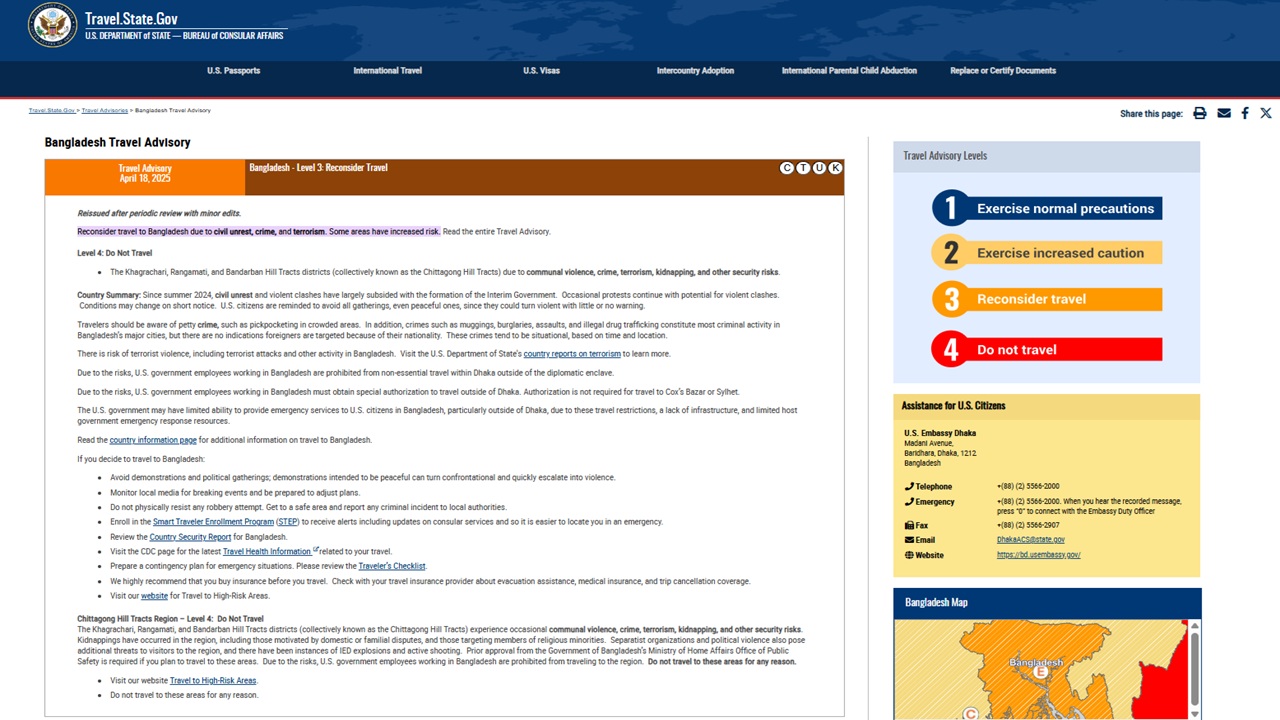Open the International Travel menu

(387, 71)
